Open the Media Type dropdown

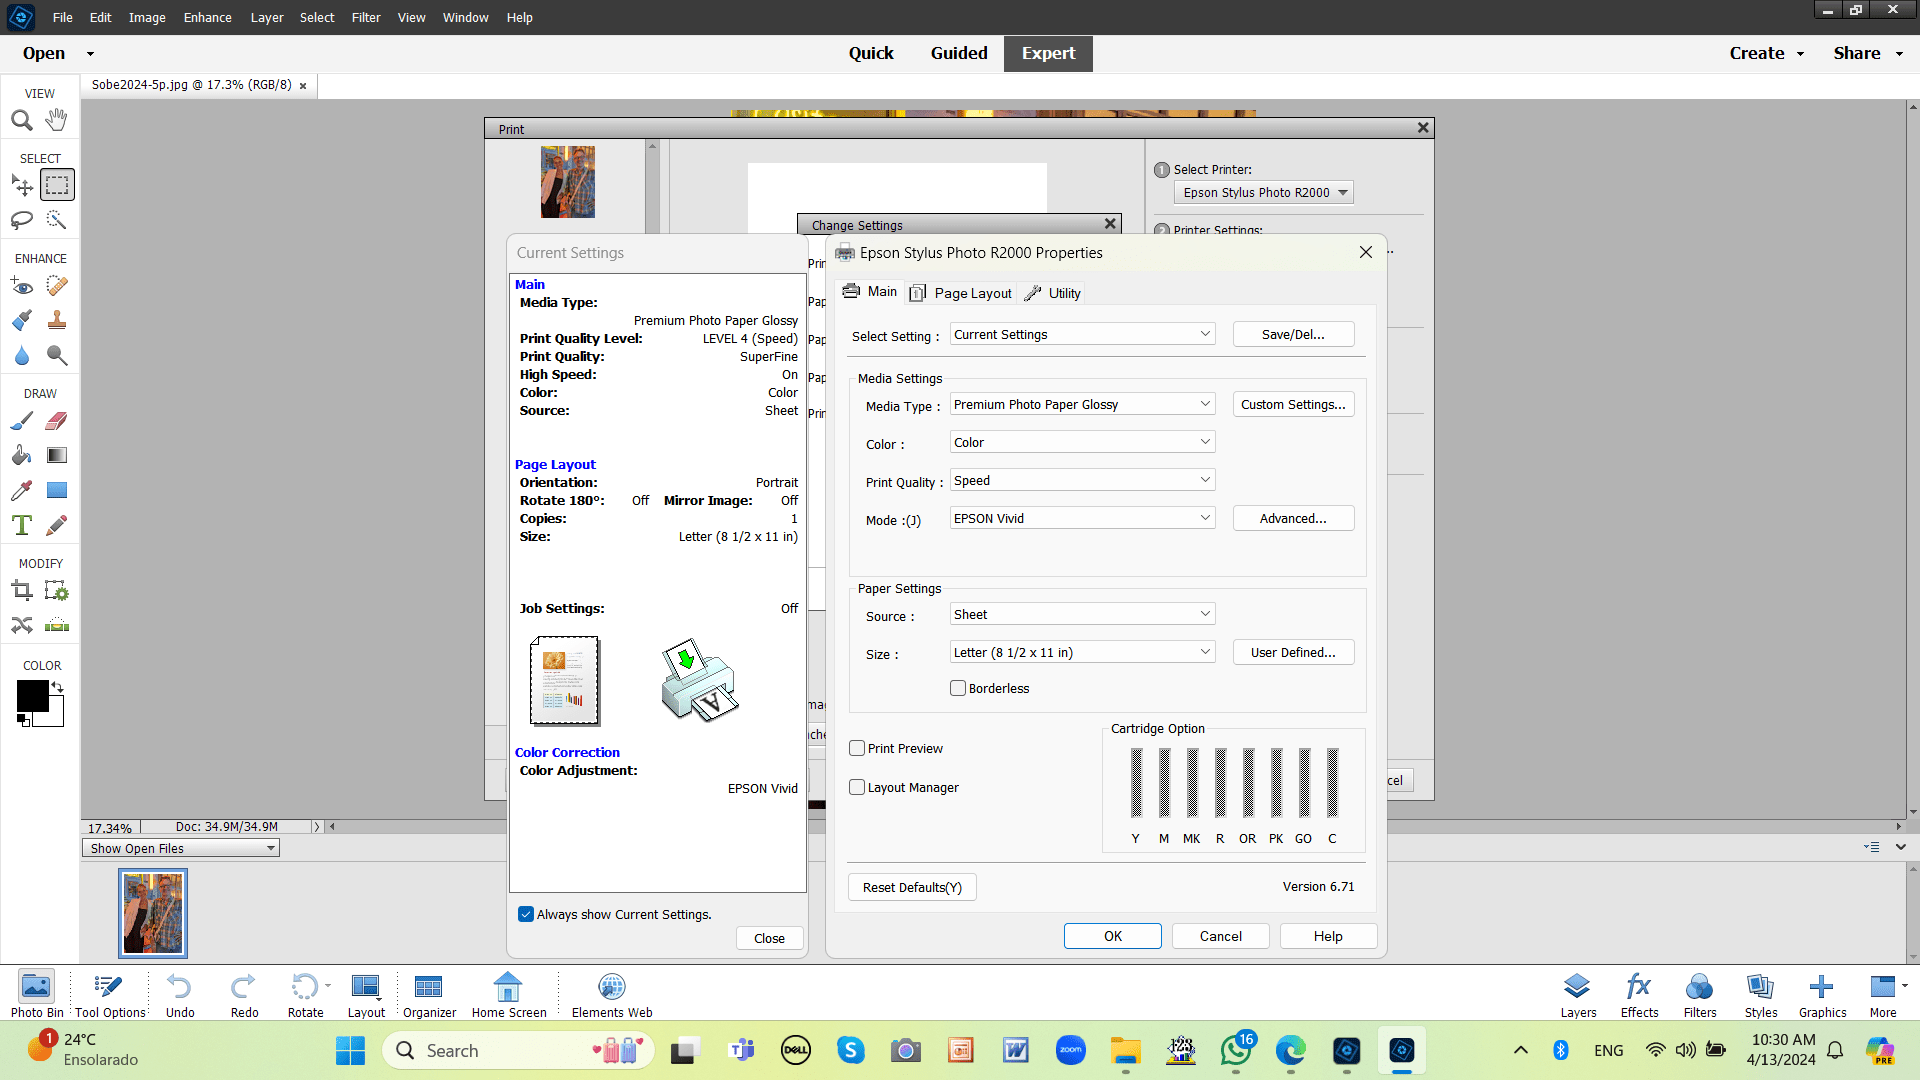1205,403
